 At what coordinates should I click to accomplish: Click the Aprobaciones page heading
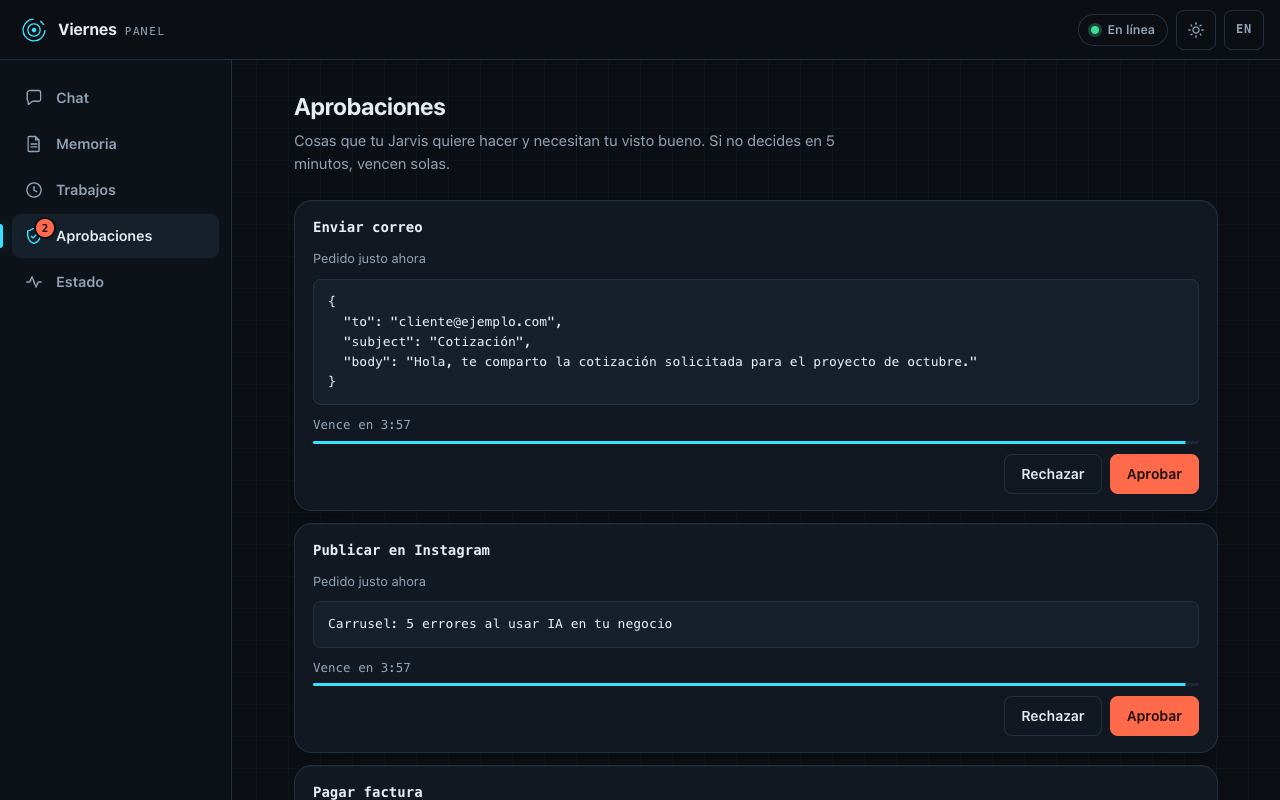coord(370,107)
